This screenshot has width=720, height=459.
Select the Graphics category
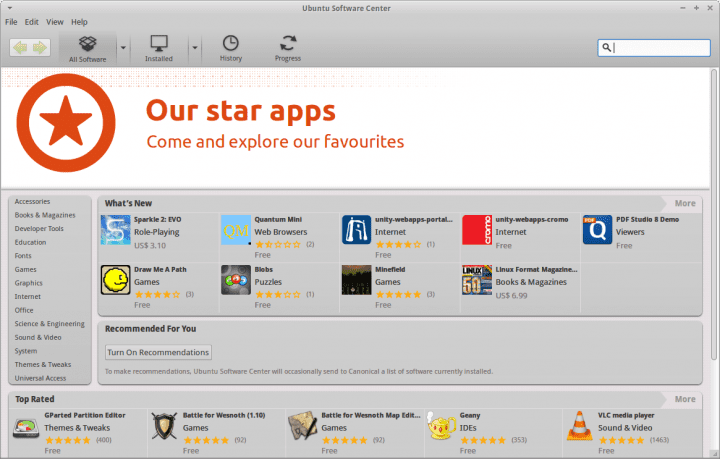[28, 283]
